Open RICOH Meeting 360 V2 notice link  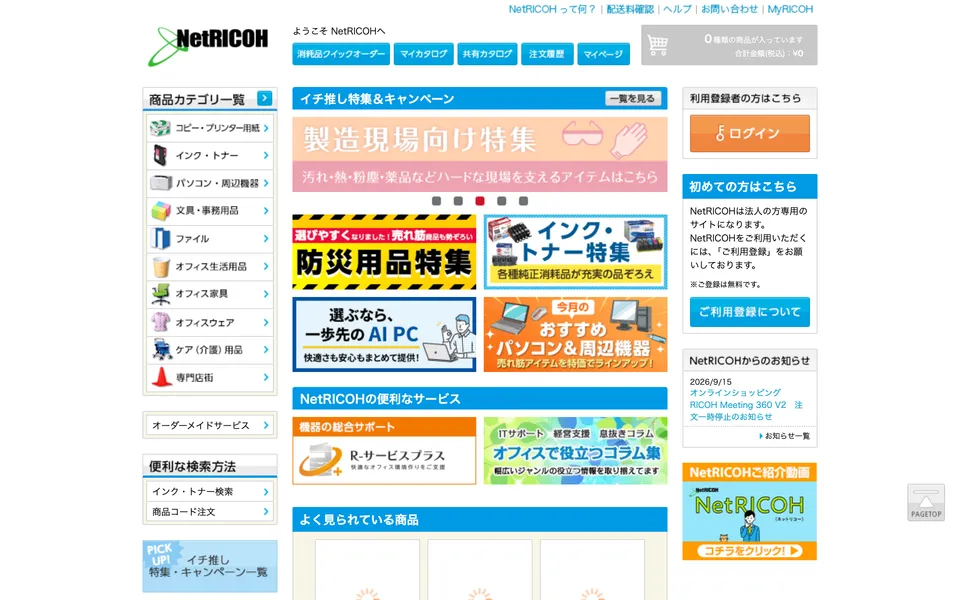[x=746, y=405]
